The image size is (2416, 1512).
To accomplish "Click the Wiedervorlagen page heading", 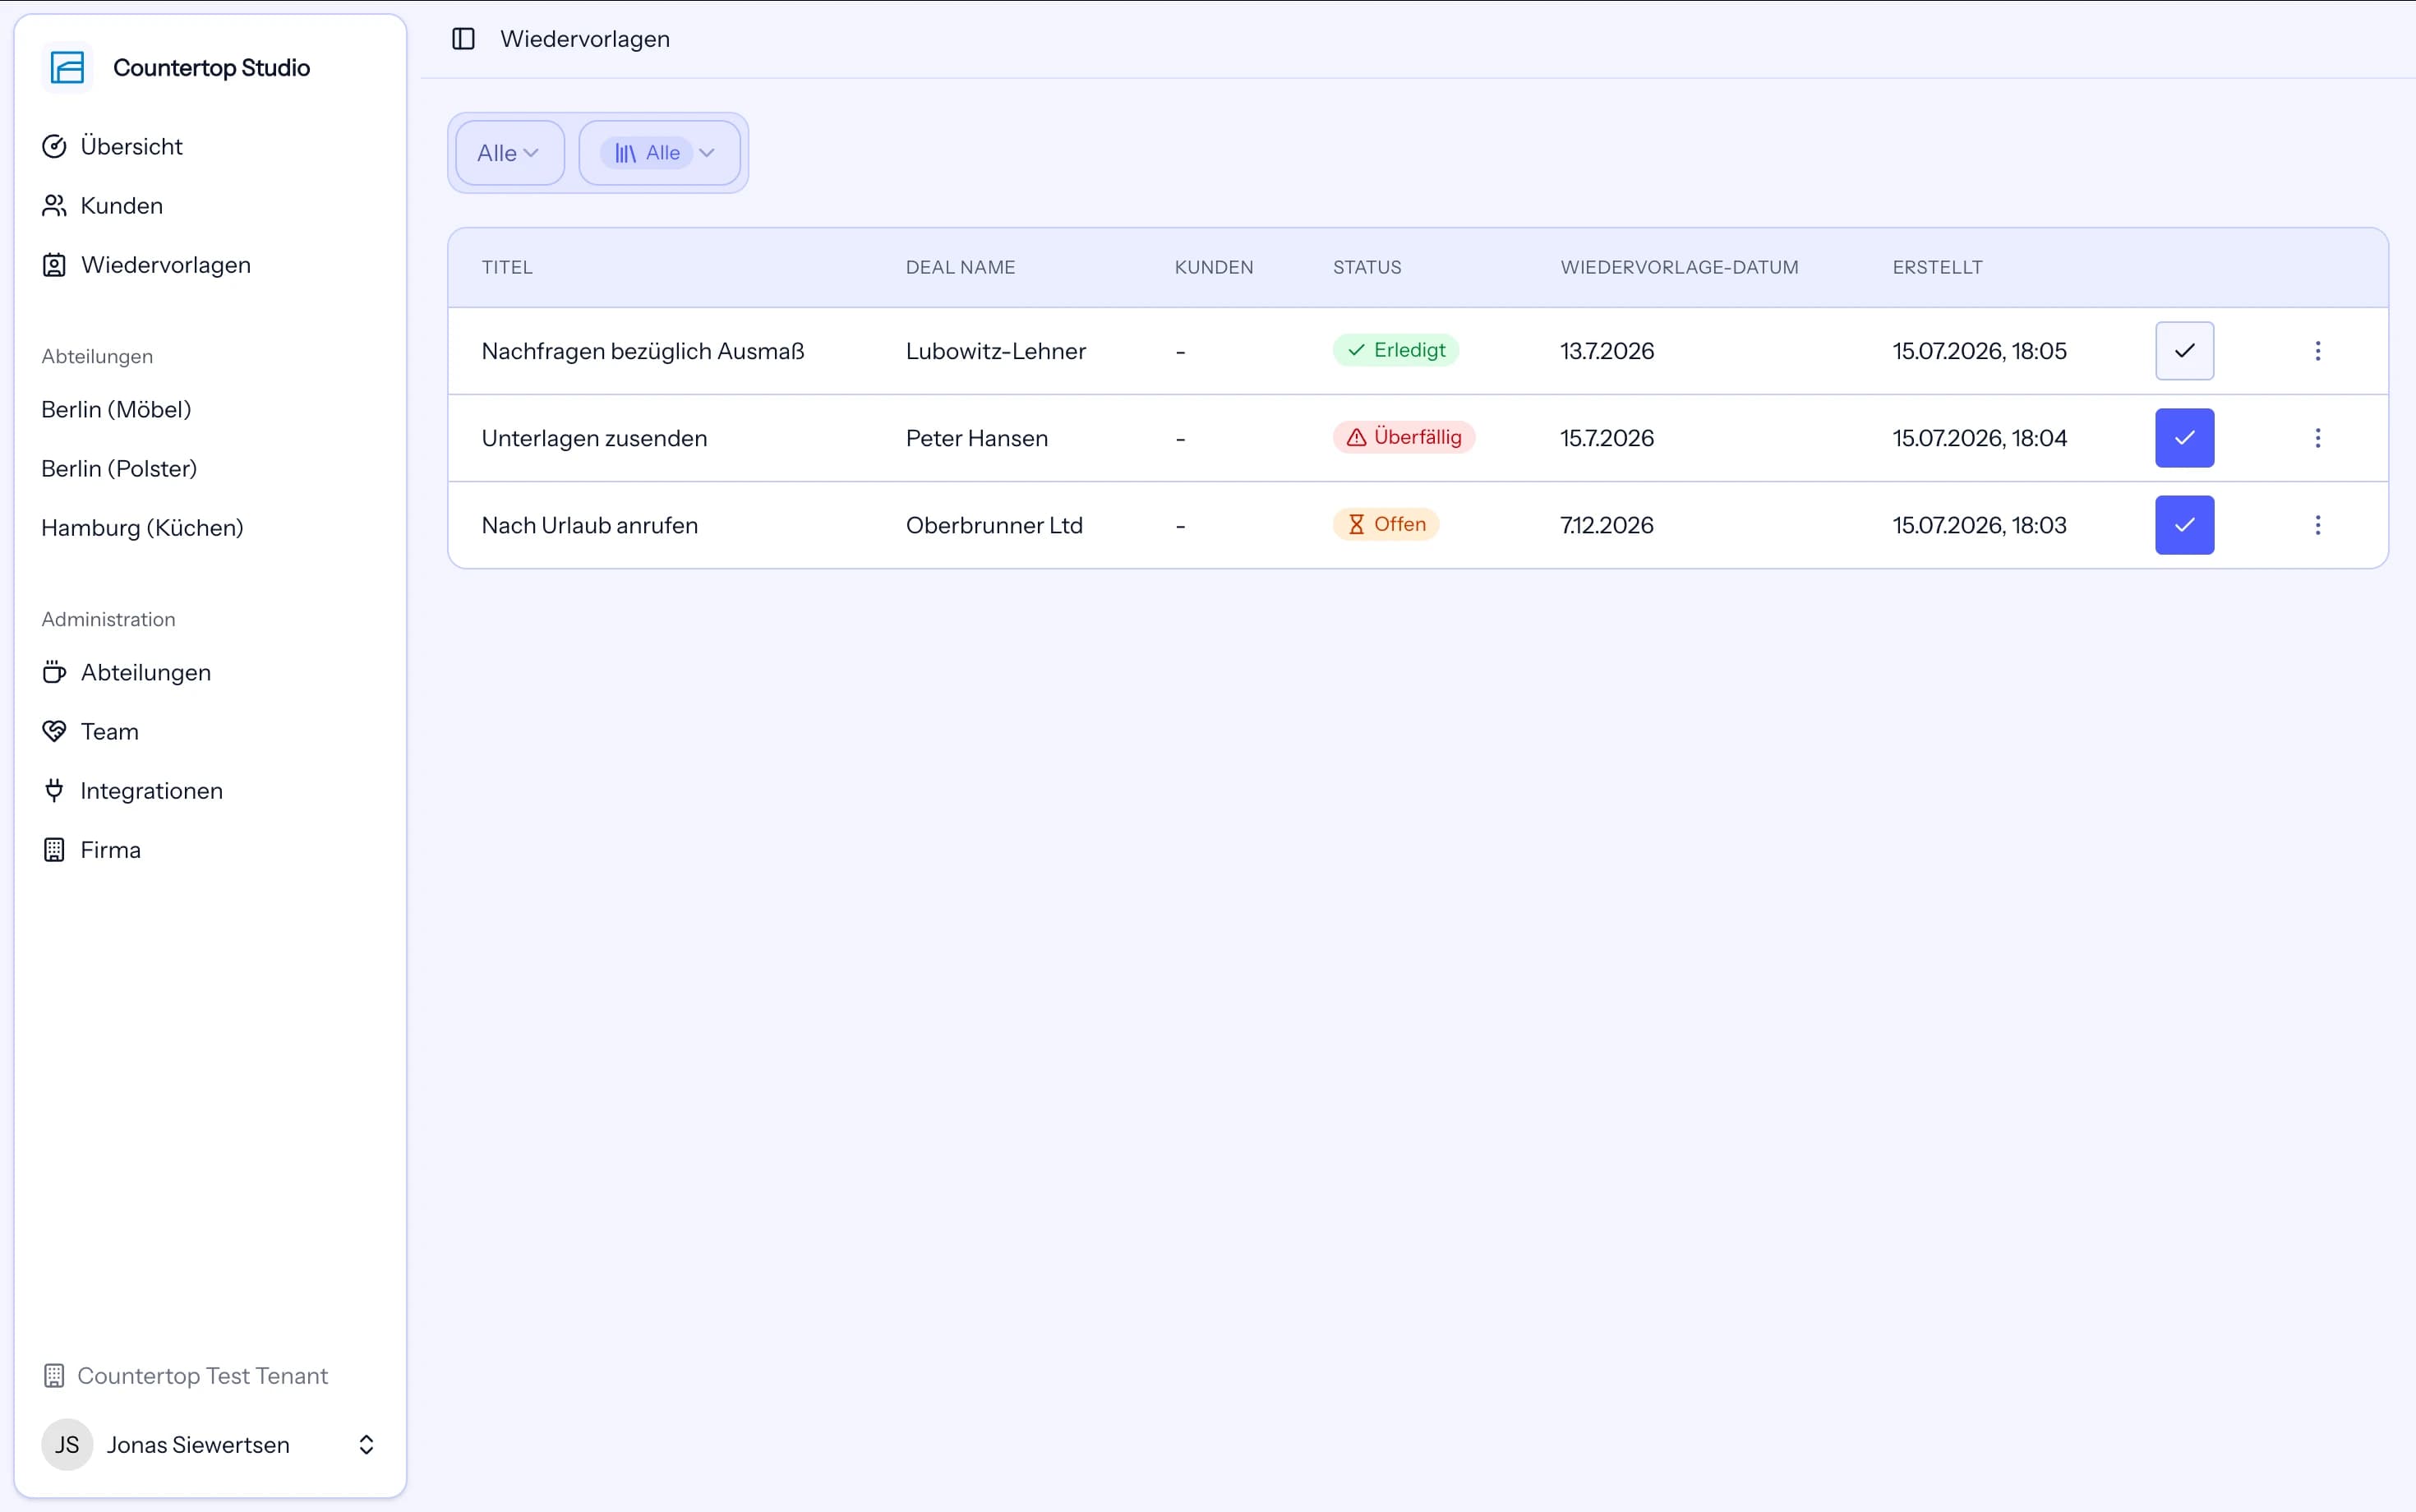I will click(x=585, y=39).
